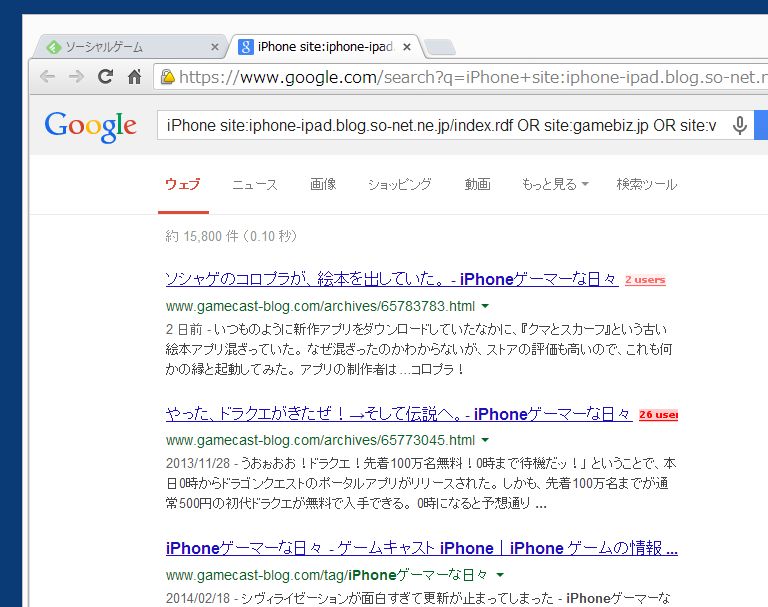Click URL text www.gamecast-blog.com/archives/65773045.html

click(320, 440)
